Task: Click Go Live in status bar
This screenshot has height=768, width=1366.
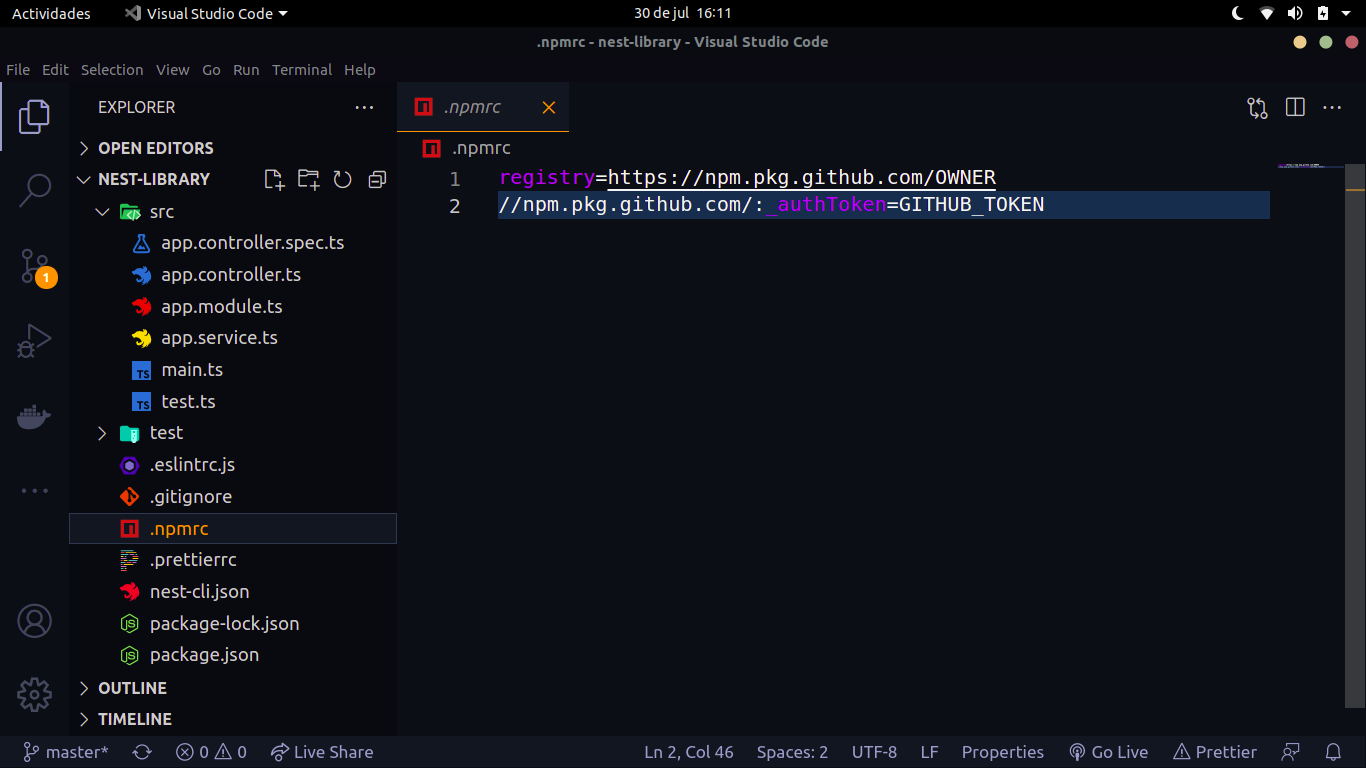Action: coord(1109,752)
